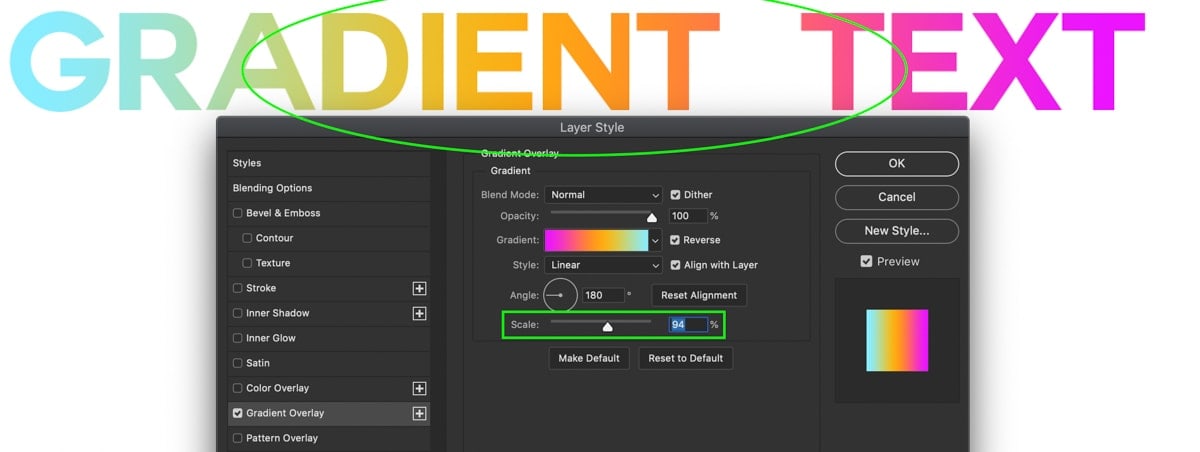The image size is (1200, 452).
Task: Click the New Style button
Action: (897, 231)
